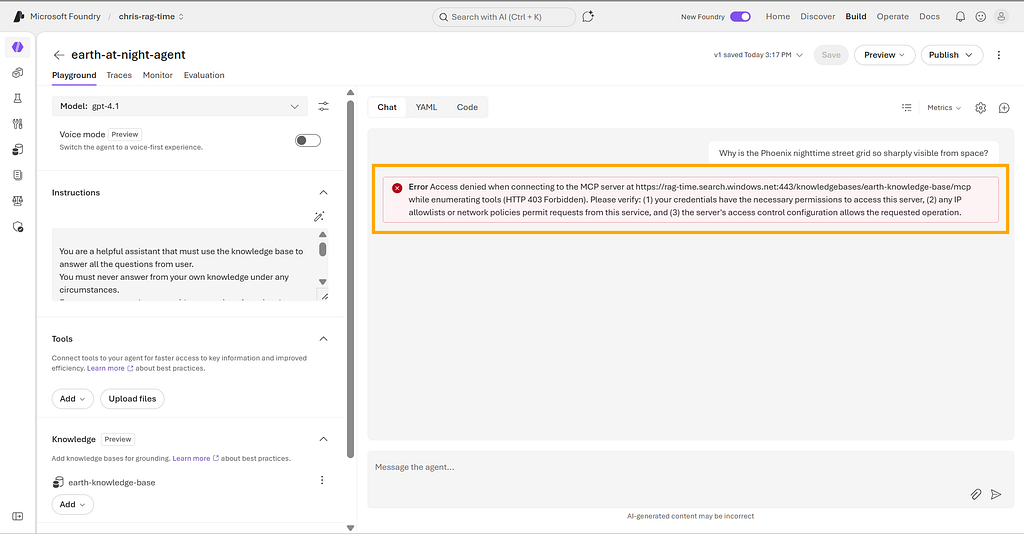Click the Save button
The image size is (1024, 534).
coord(831,55)
